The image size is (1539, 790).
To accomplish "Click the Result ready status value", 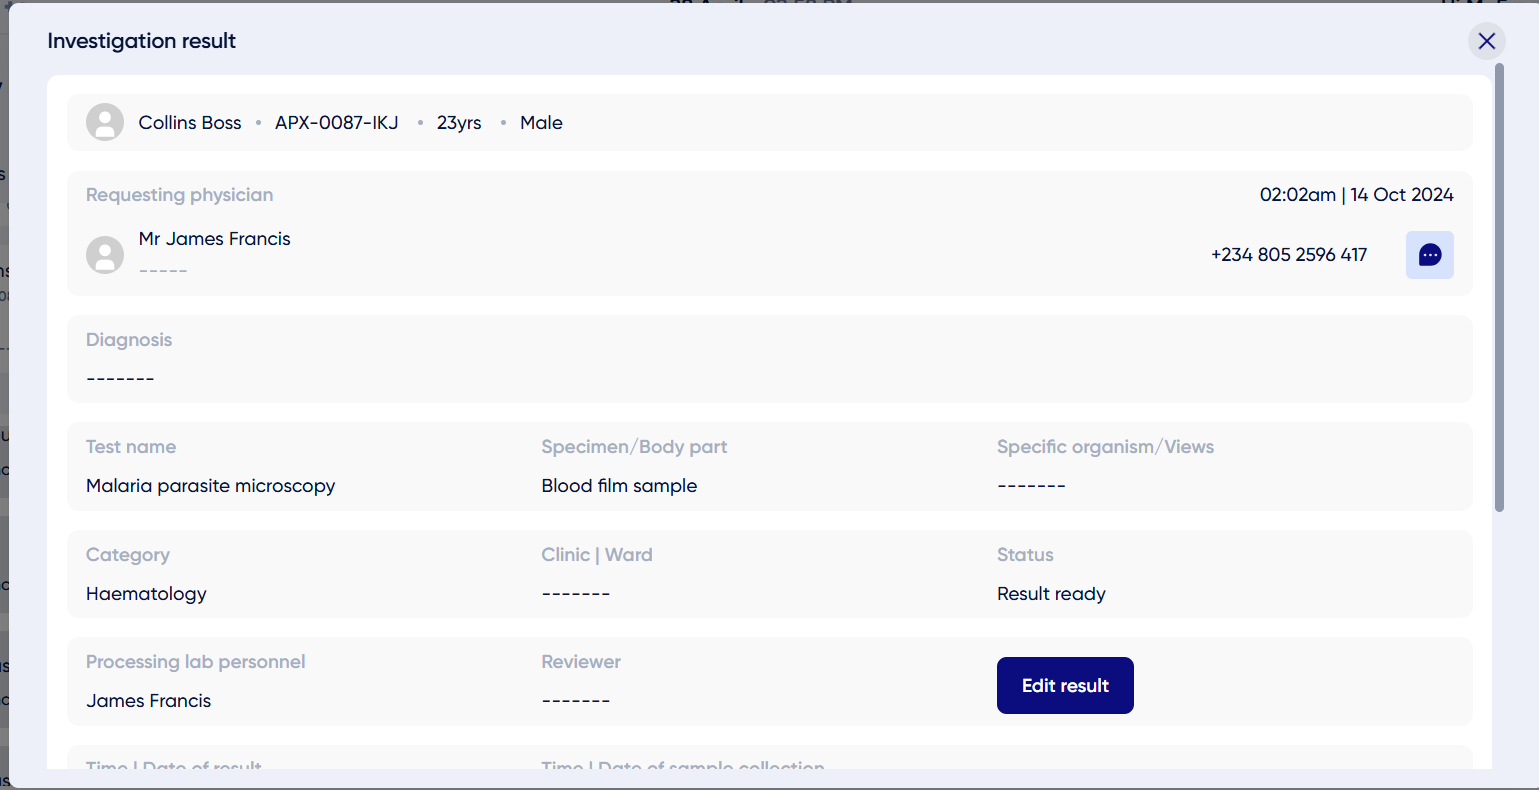I will (x=1051, y=594).
